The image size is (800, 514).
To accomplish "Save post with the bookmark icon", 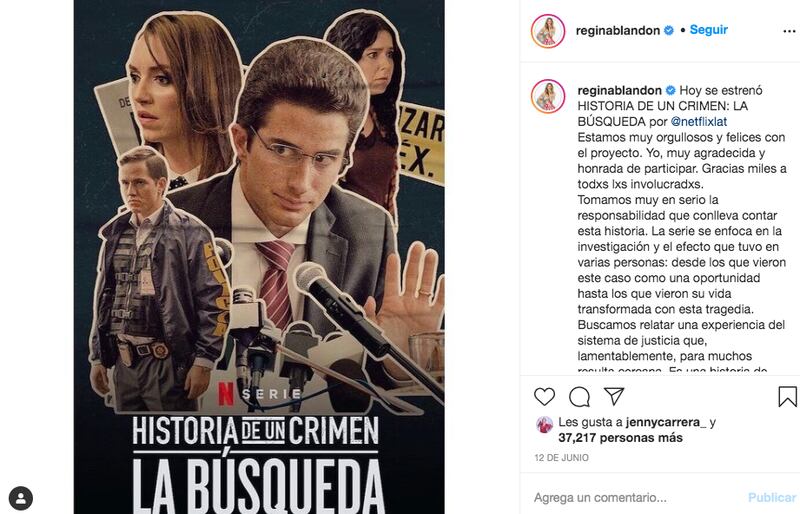I will [787, 397].
